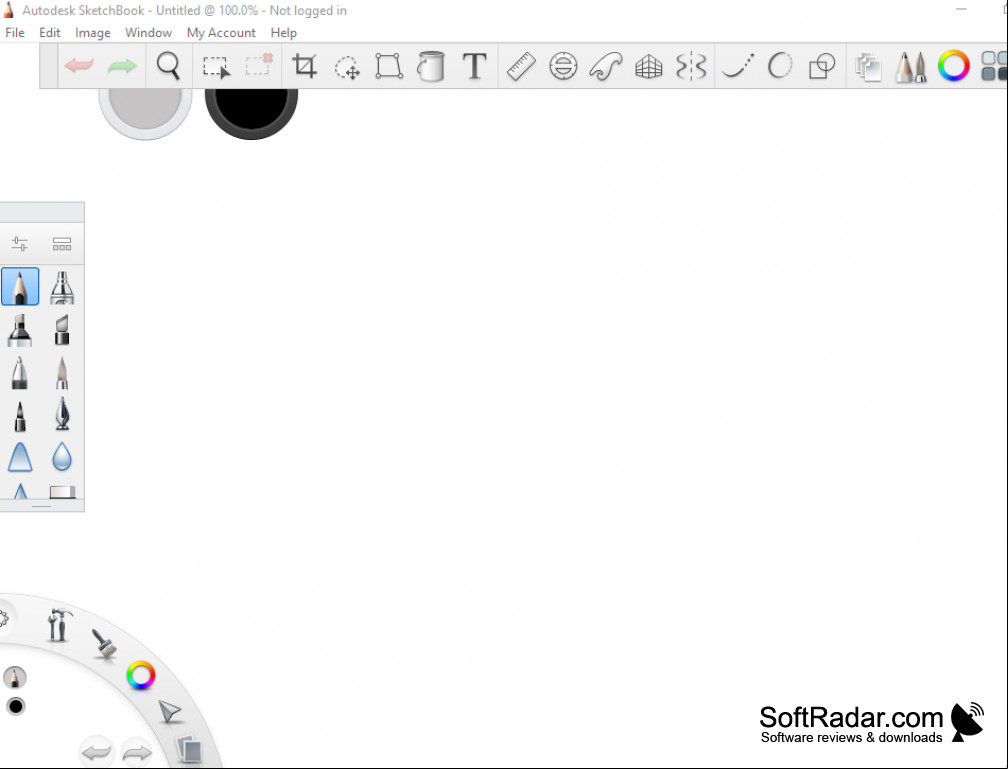Click the brush palette title bar
This screenshot has width=1008, height=769.
tap(42, 212)
